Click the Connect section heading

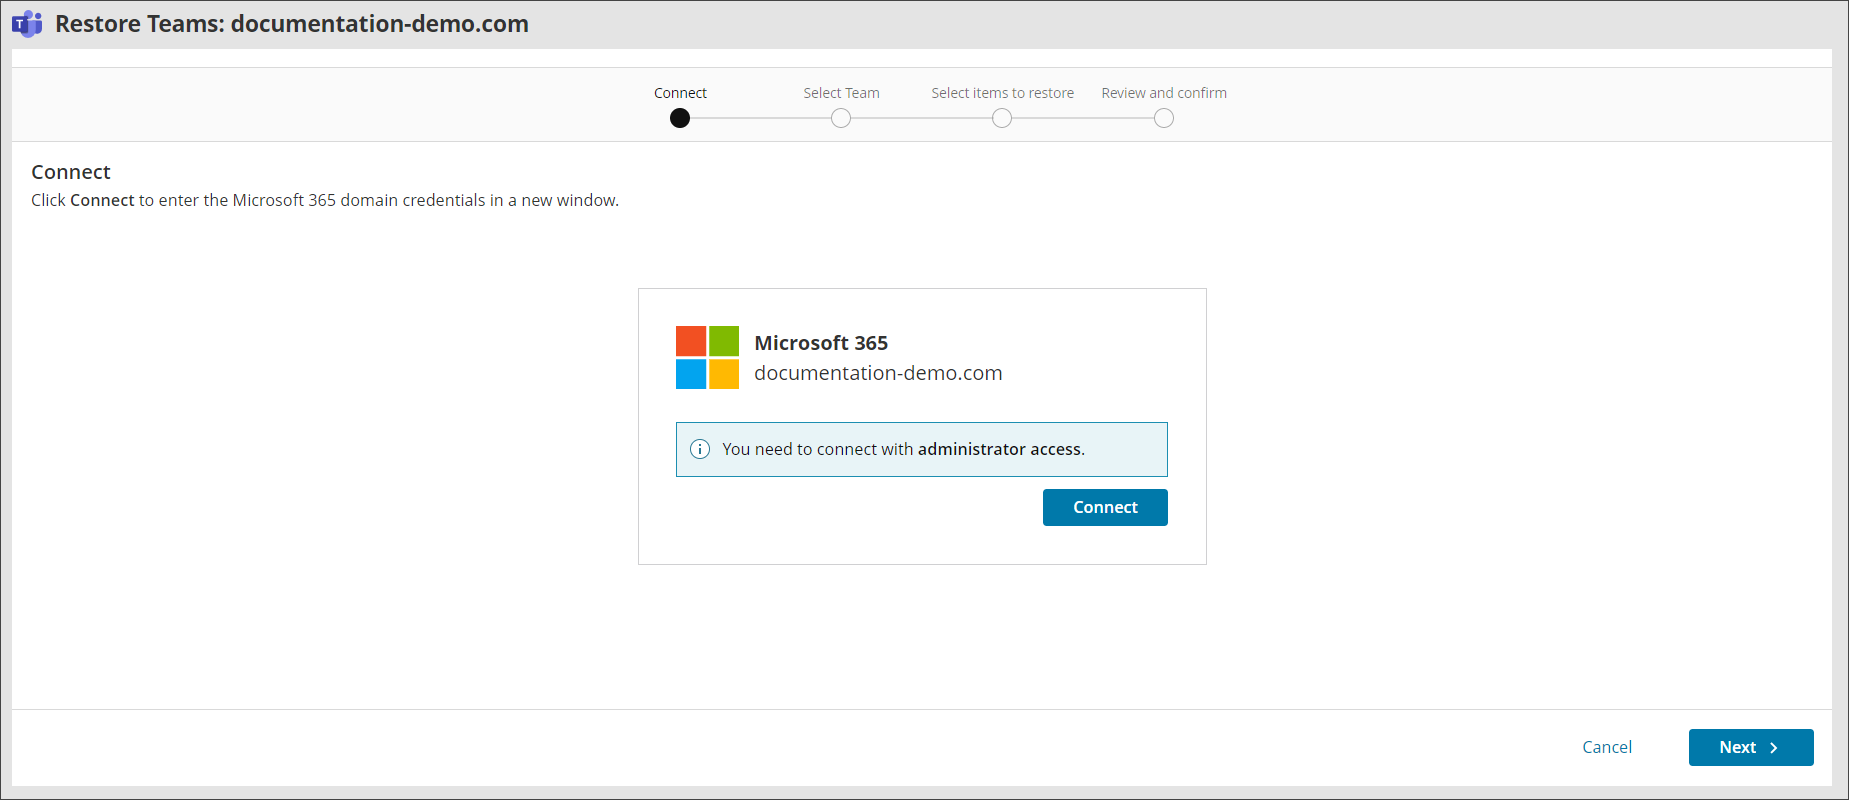coord(71,172)
